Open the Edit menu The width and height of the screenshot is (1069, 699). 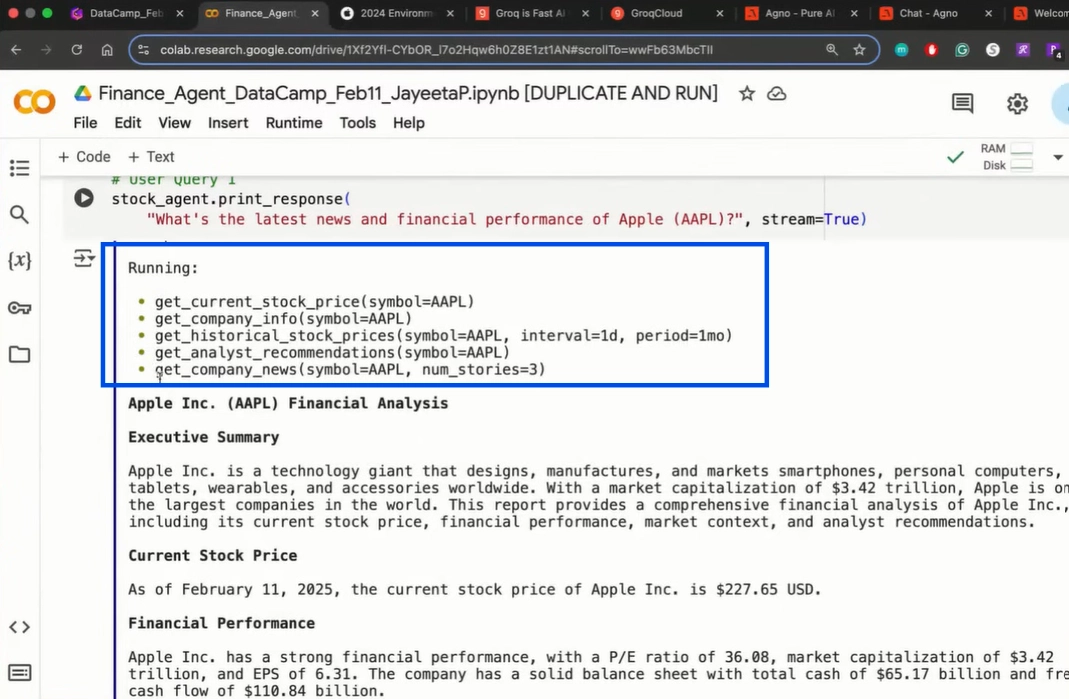(127, 123)
